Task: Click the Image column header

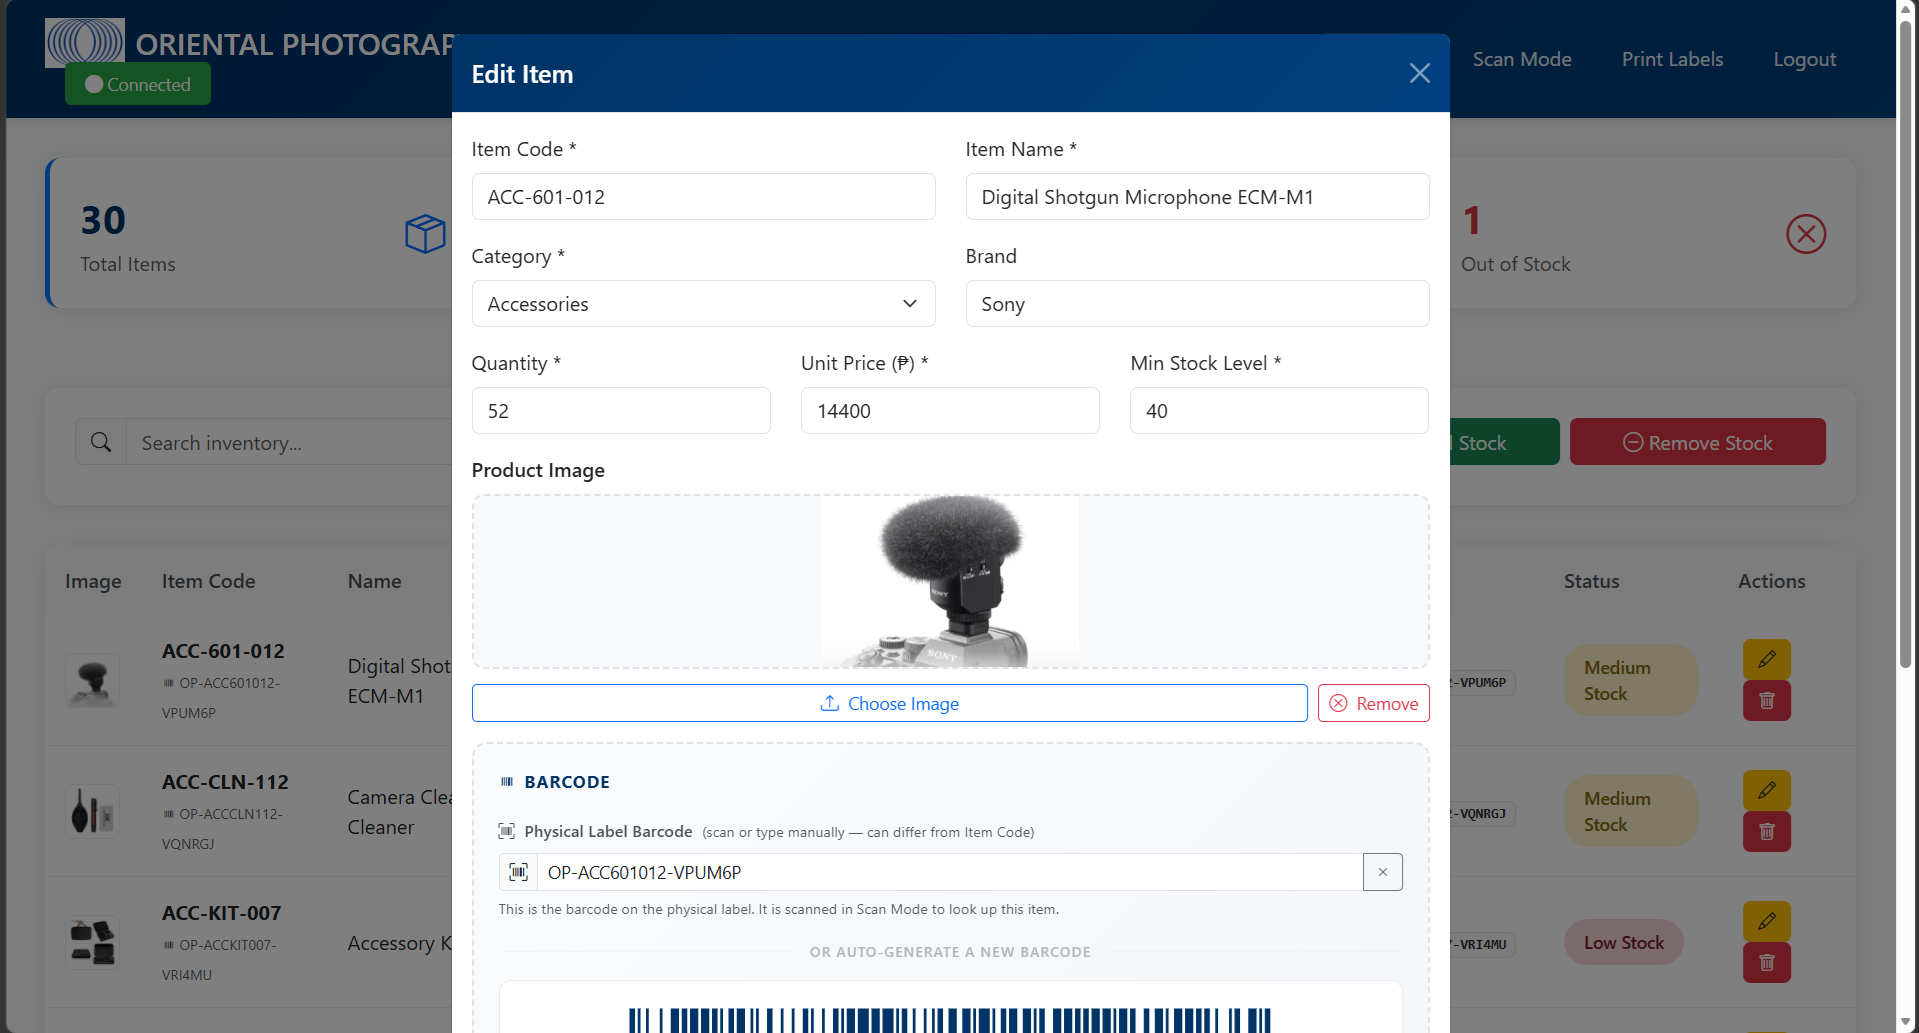Action: click(93, 581)
